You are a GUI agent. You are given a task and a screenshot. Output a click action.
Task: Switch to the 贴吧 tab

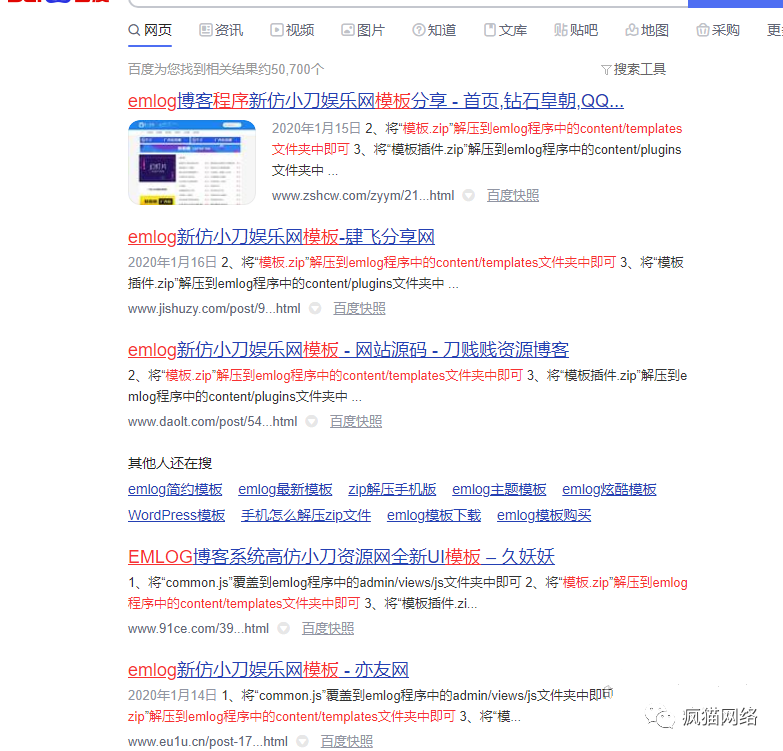tap(576, 30)
